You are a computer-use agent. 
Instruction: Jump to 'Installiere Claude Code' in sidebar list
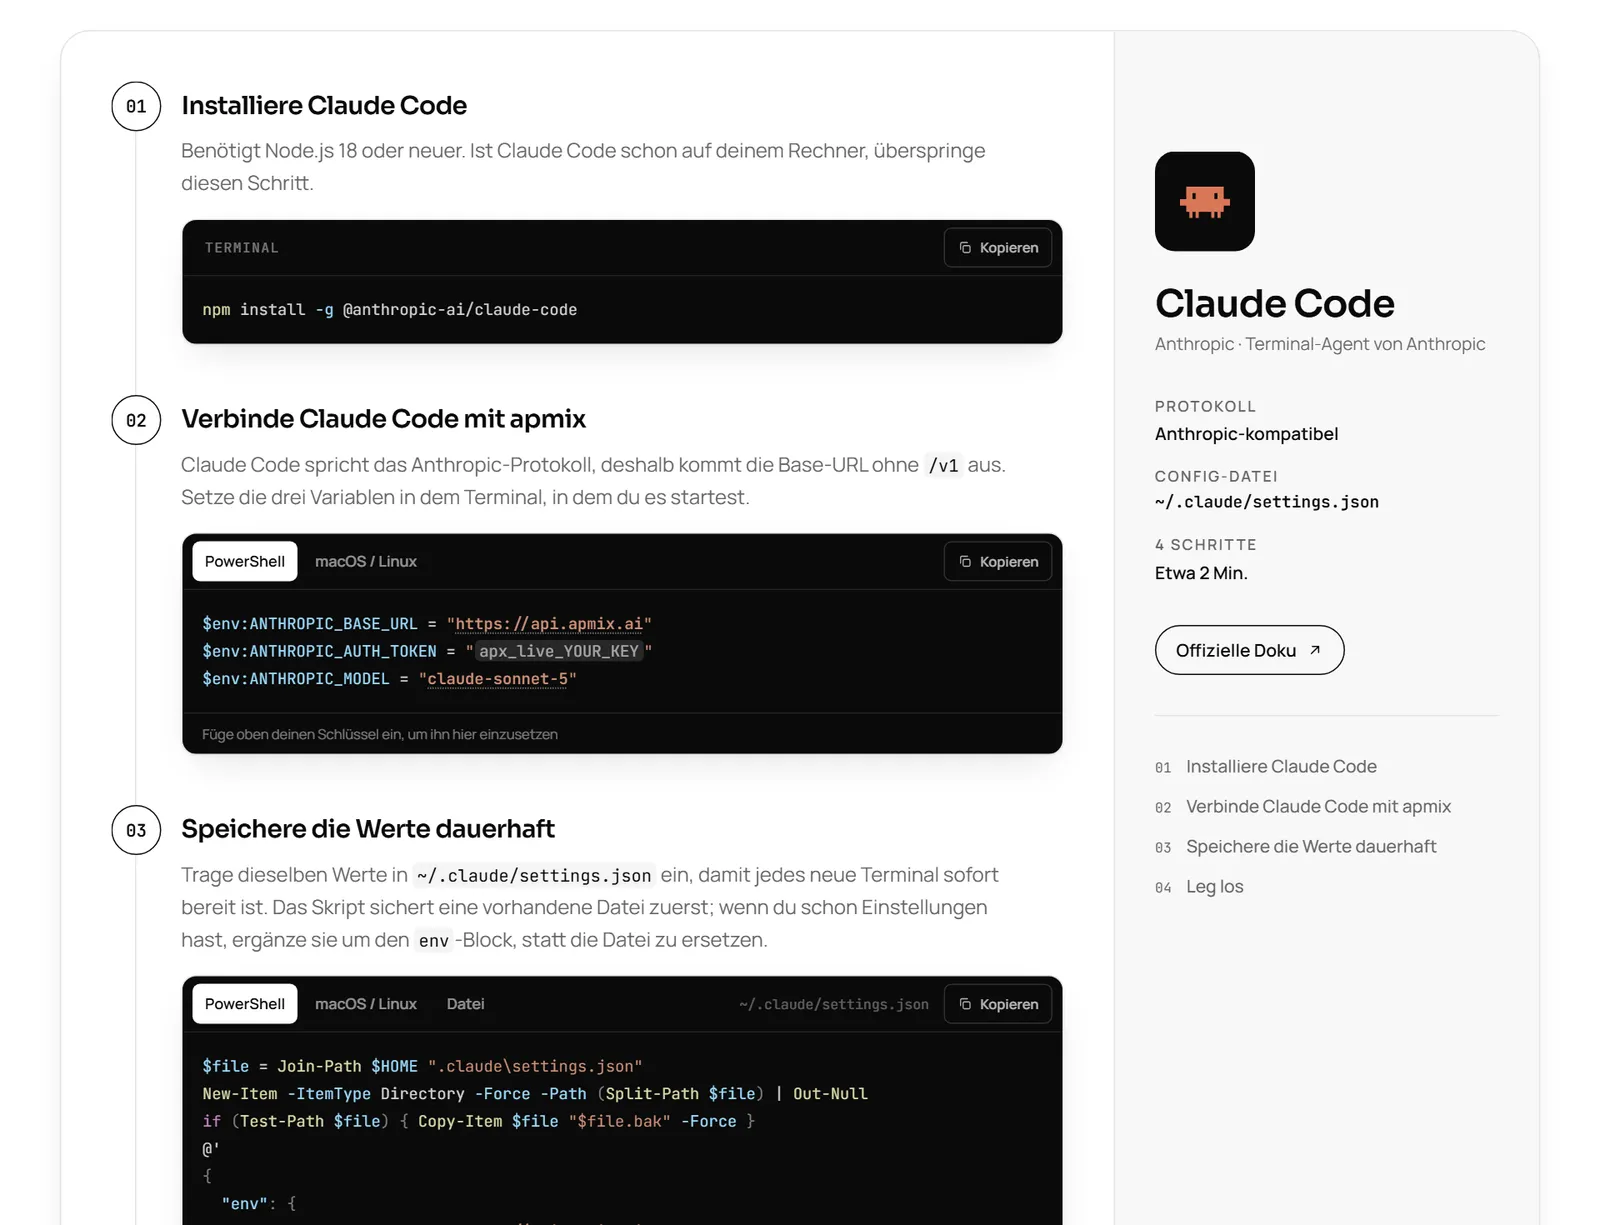click(1266, 767)
